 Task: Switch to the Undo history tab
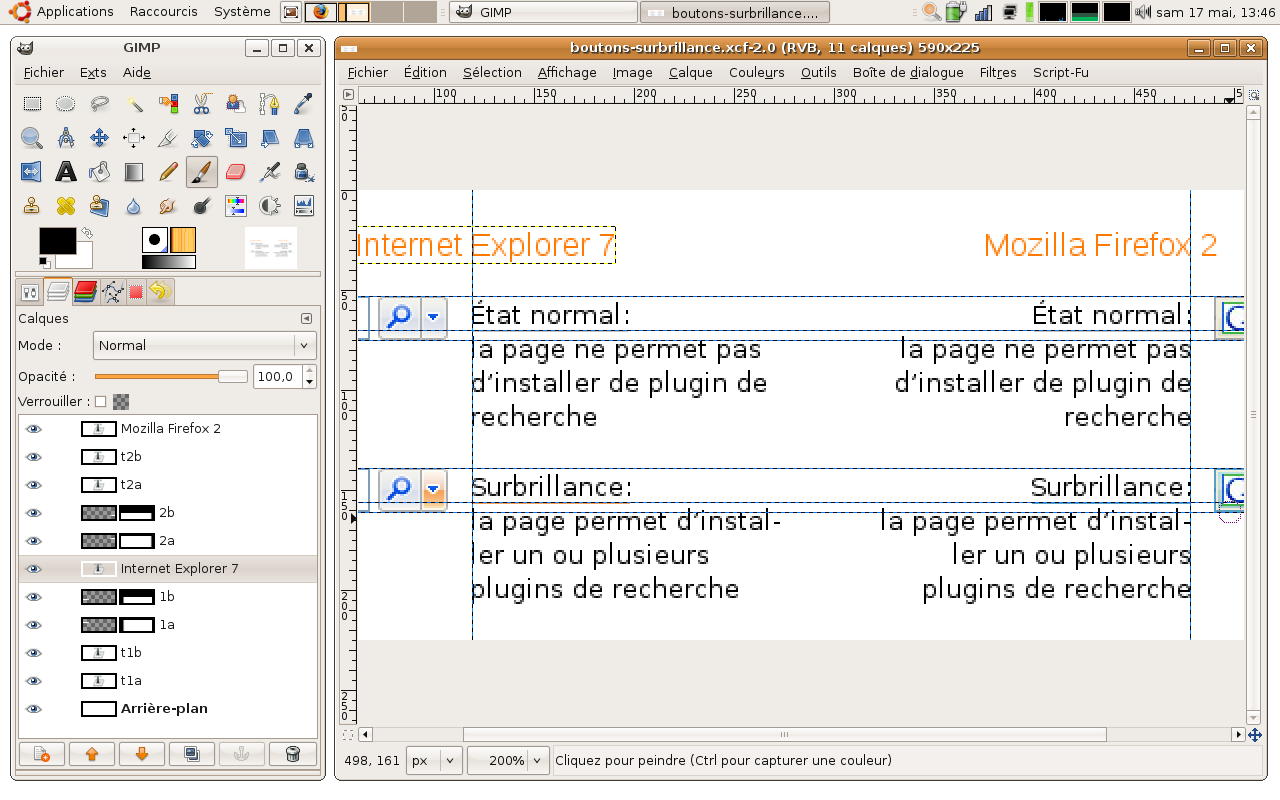(x=160, y=292)
